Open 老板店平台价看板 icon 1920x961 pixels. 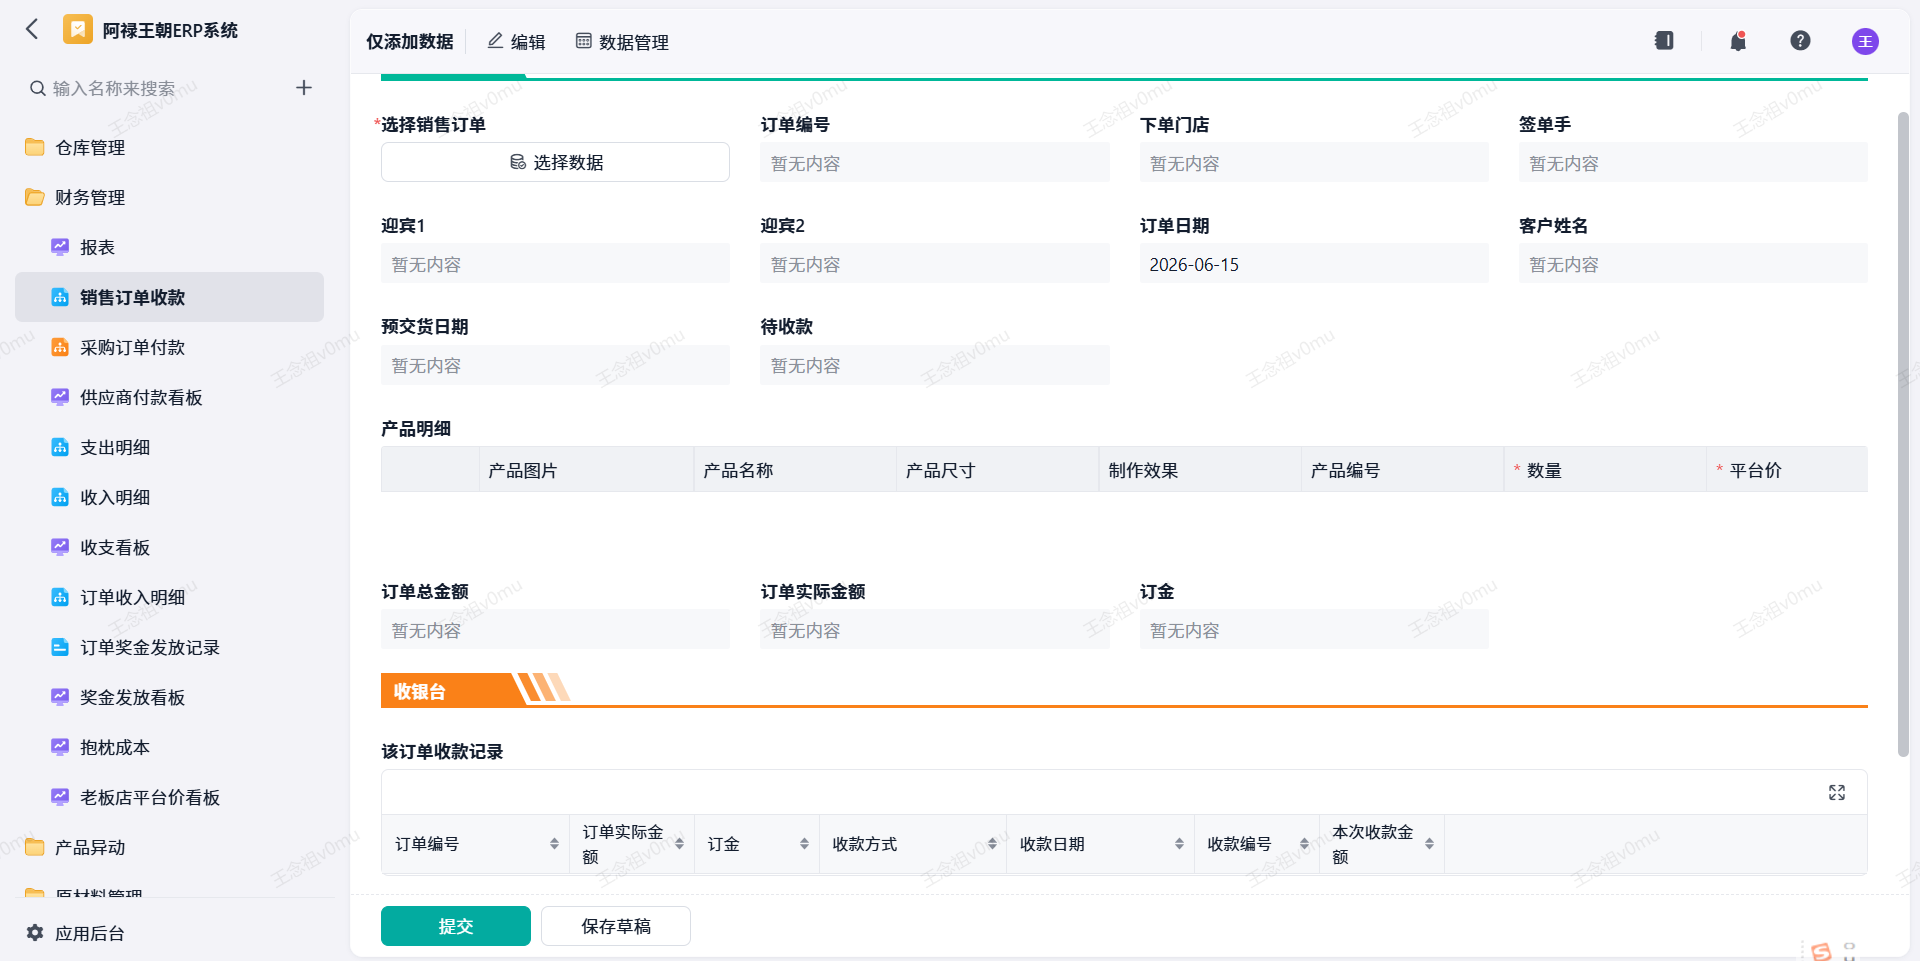point(60,797)
